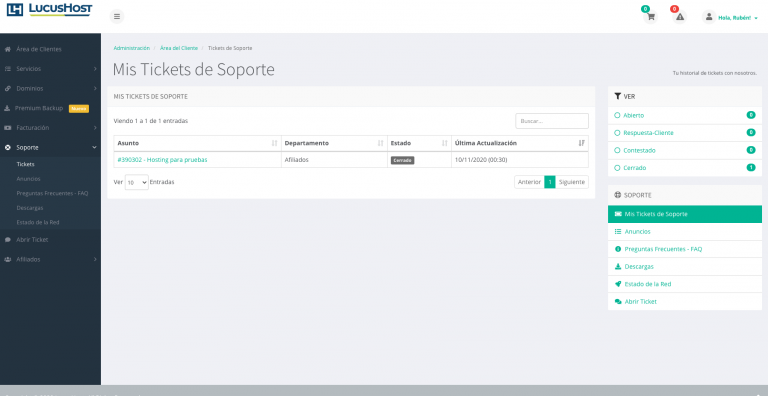768x396 pixels.
Task: Sort by Asunto column sort icon
Action: (274, 143)
